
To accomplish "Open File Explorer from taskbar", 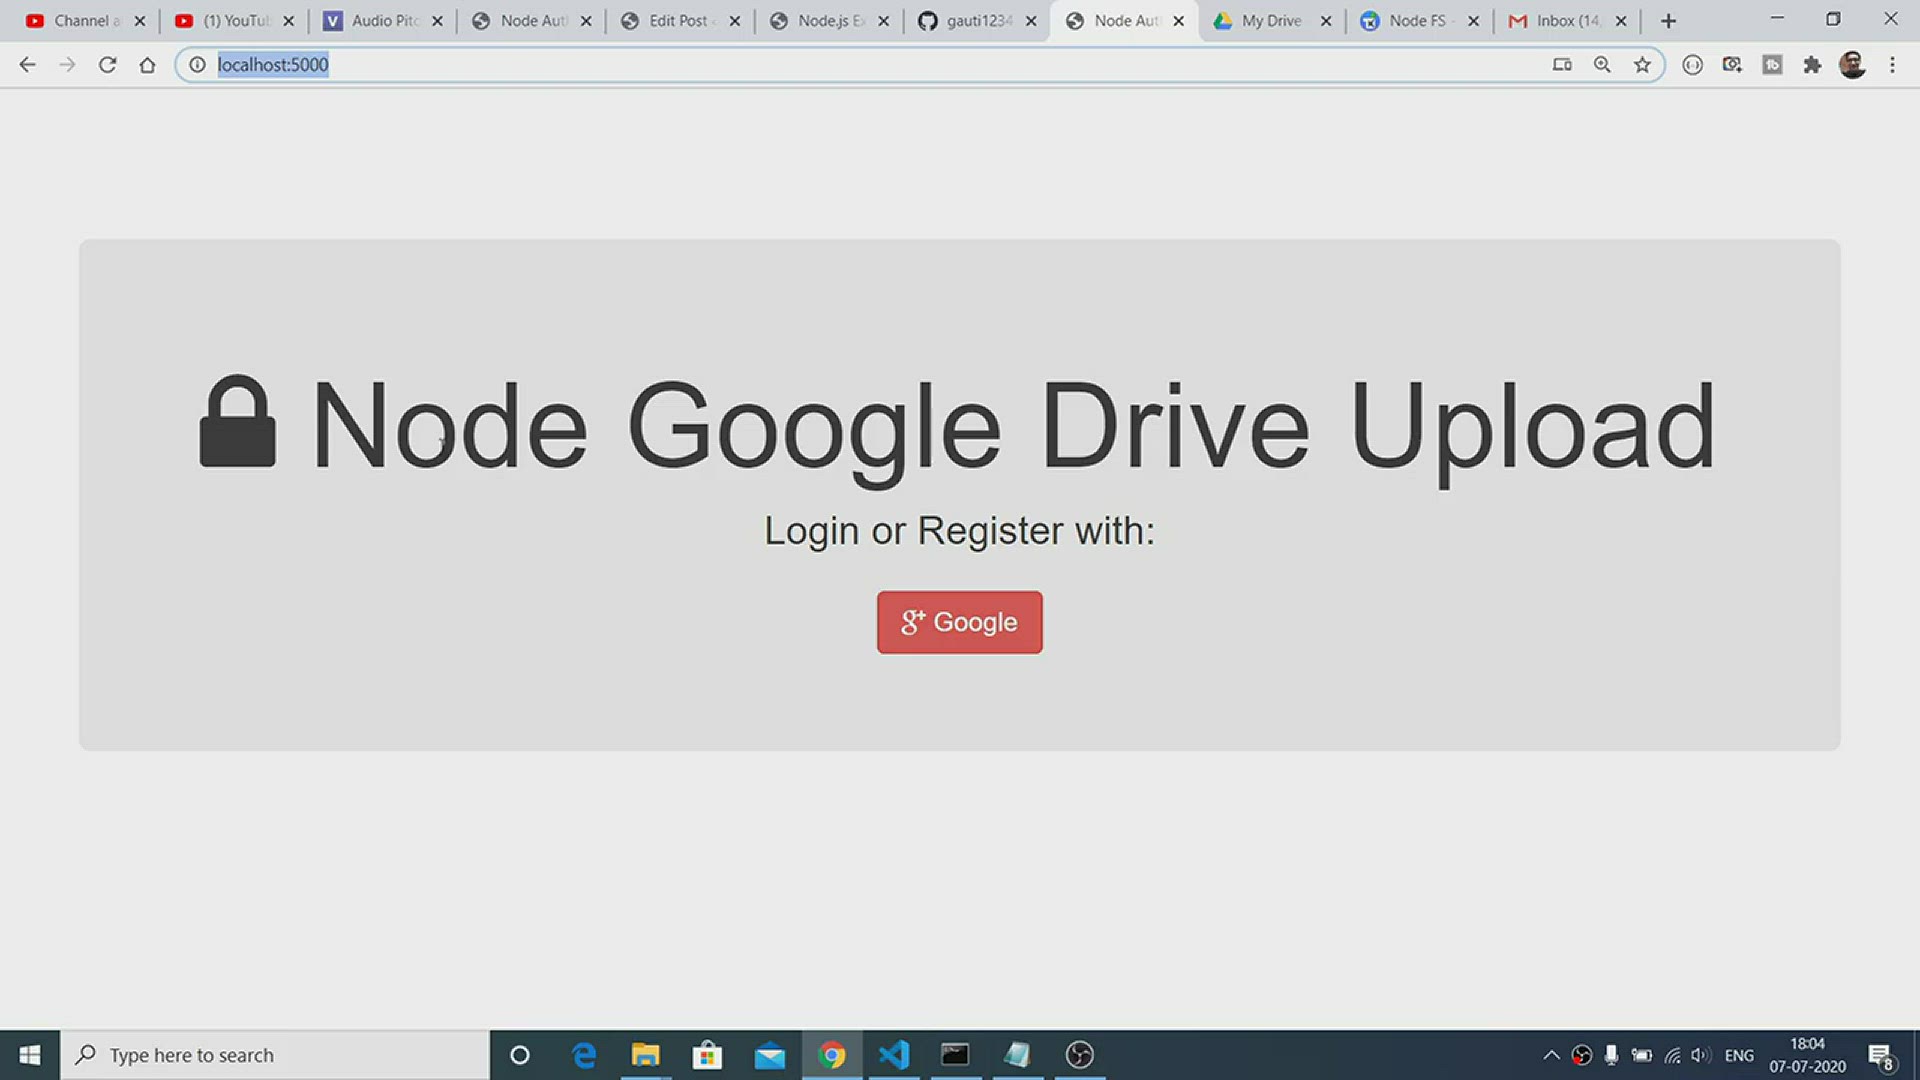I will [x=646, y=1055].
